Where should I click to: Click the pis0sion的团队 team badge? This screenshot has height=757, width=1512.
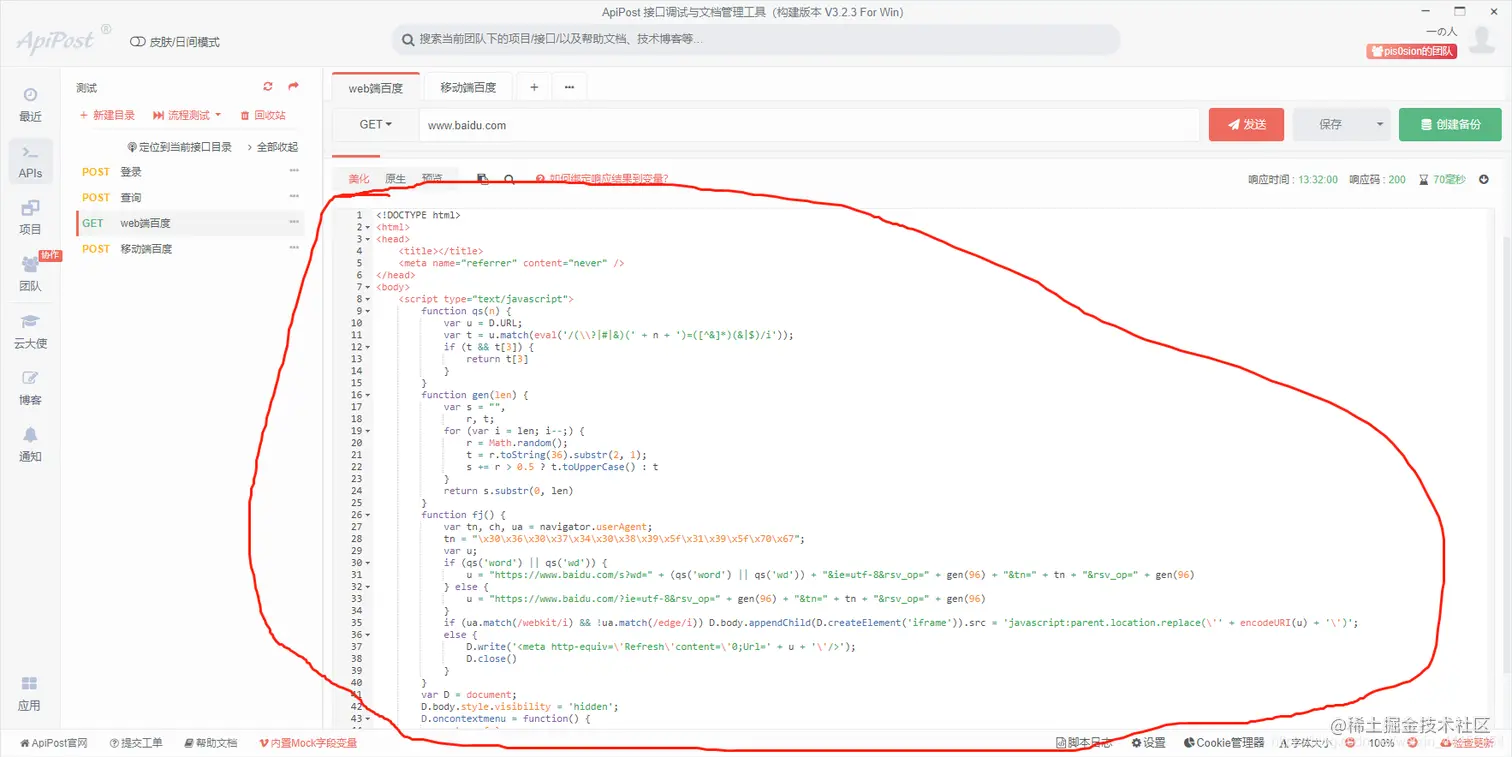click(1412, 51)
